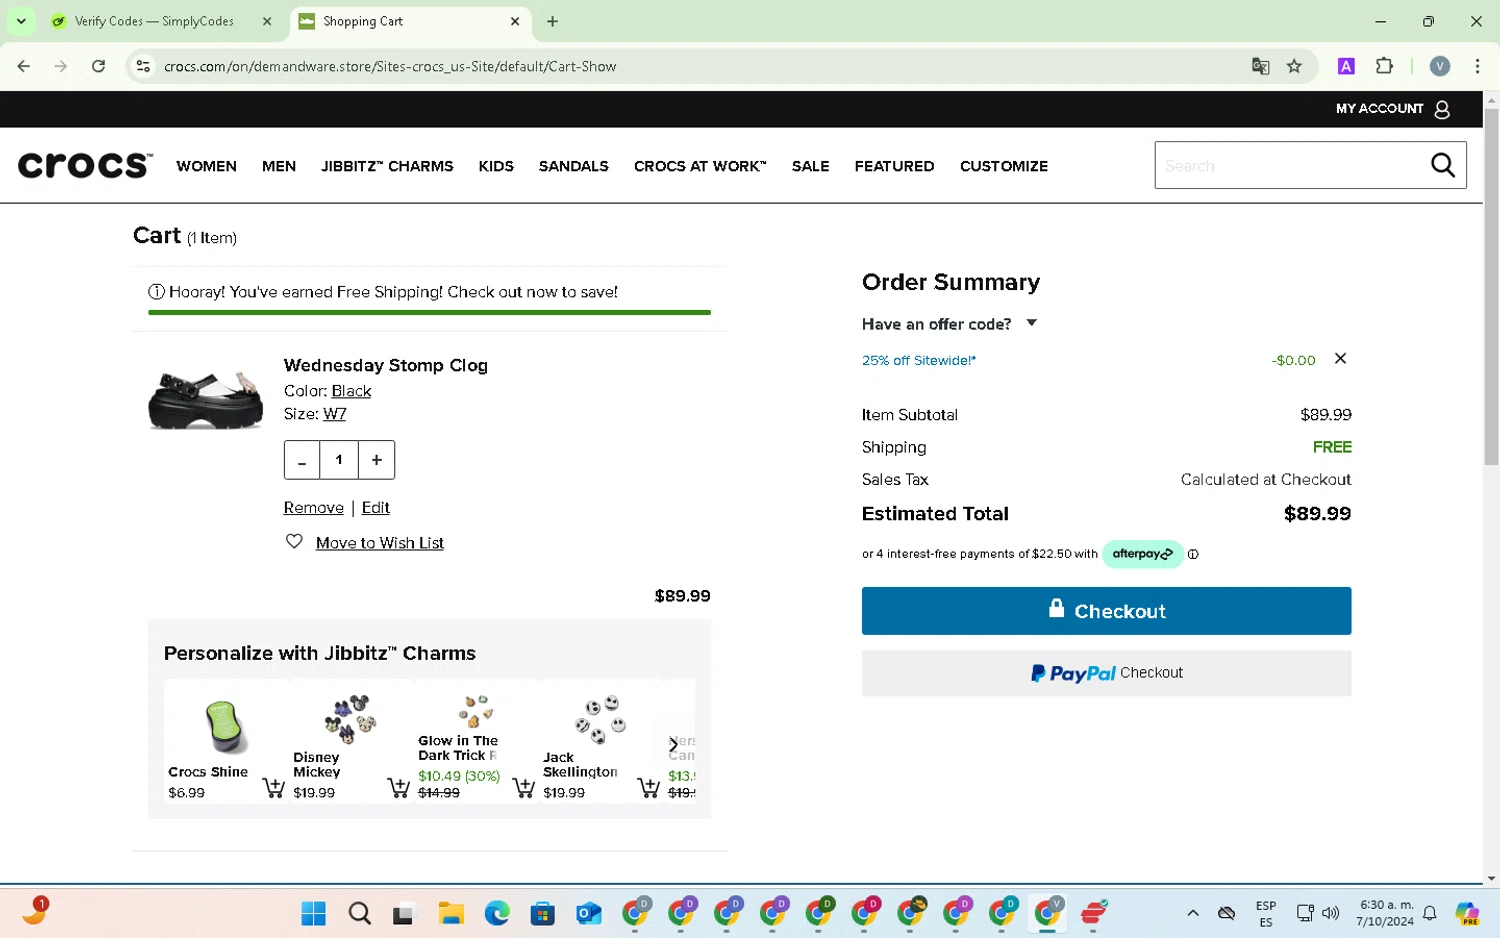Remove the clog from the cart
1500x938 pixels.
[314, 508]
